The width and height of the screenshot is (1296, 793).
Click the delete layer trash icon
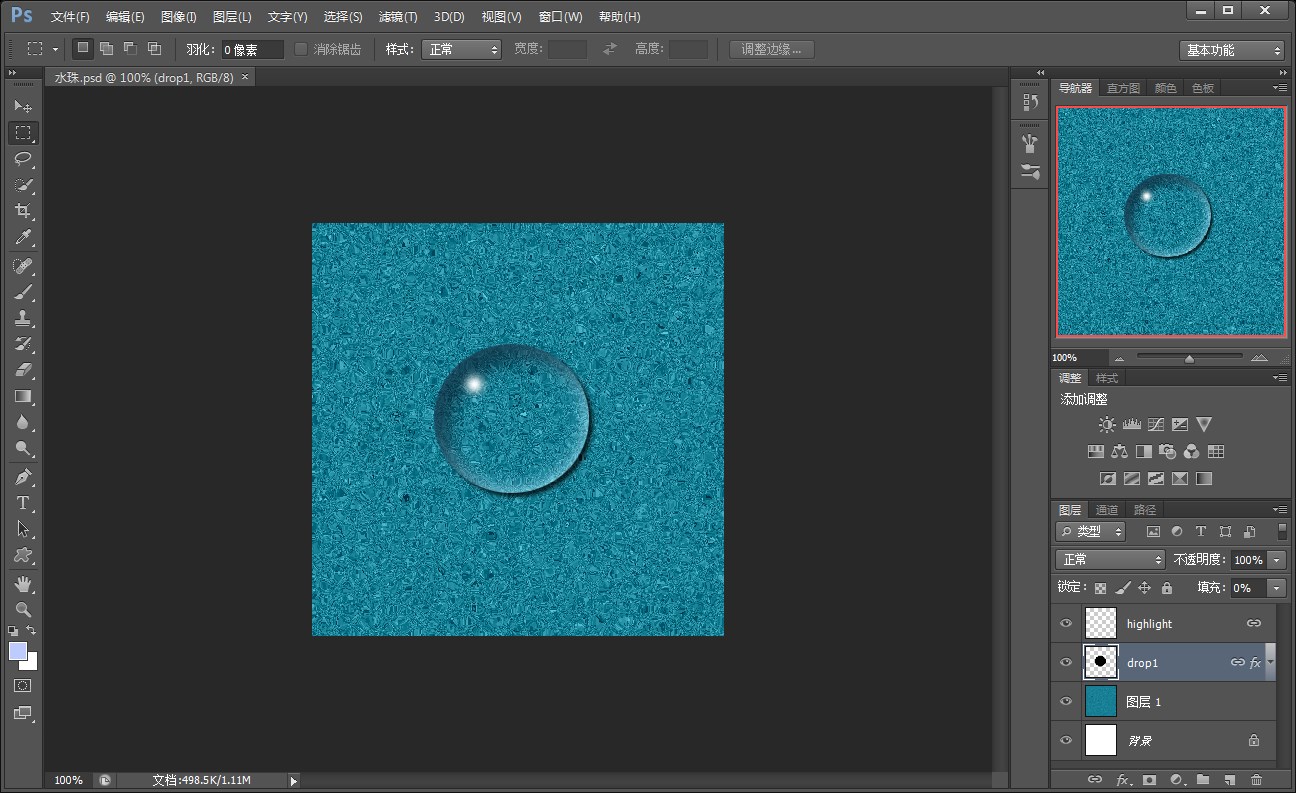[x=1256, y=780]
